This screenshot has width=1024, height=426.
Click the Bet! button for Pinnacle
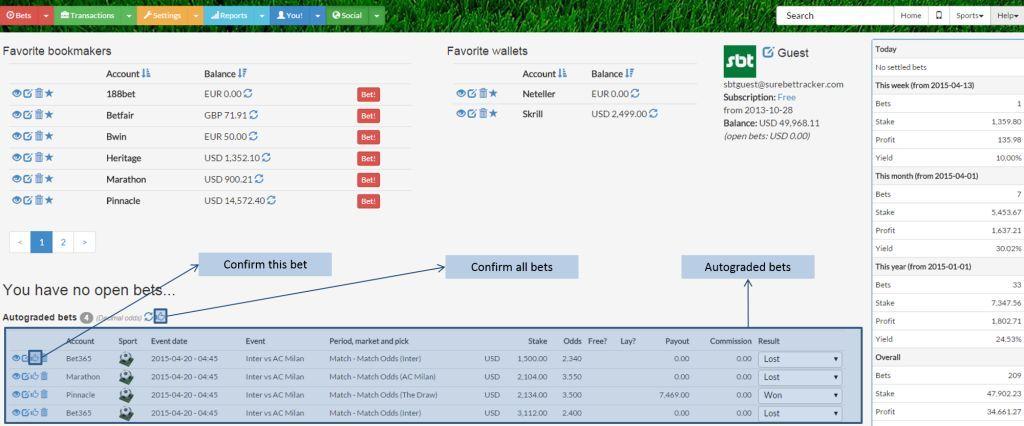click(368, 201)
